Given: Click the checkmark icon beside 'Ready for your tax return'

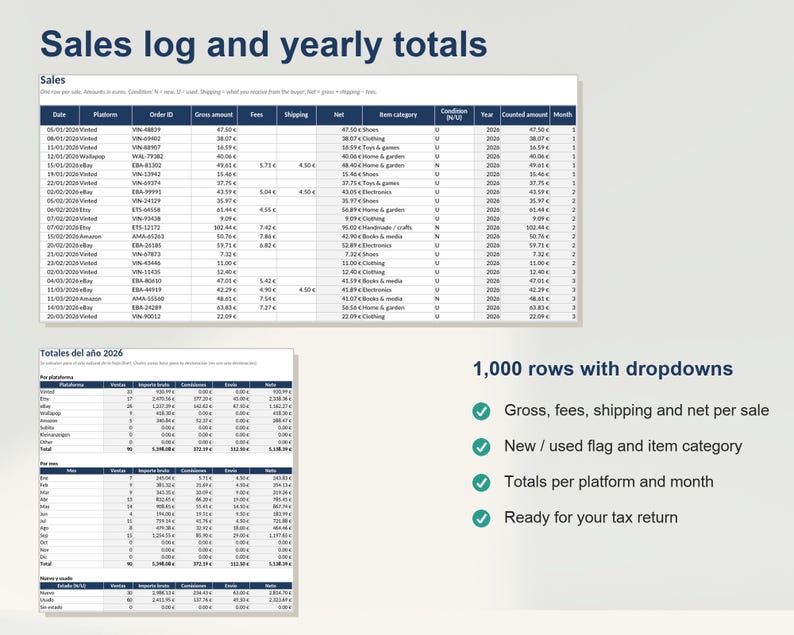Looking at the screenshot, I should click(x=481, y=519).
